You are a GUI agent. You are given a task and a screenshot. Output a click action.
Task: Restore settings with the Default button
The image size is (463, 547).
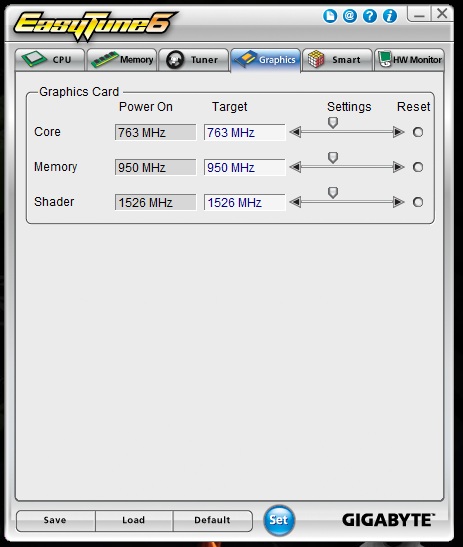pyautogui.click(x=212, y=520)
